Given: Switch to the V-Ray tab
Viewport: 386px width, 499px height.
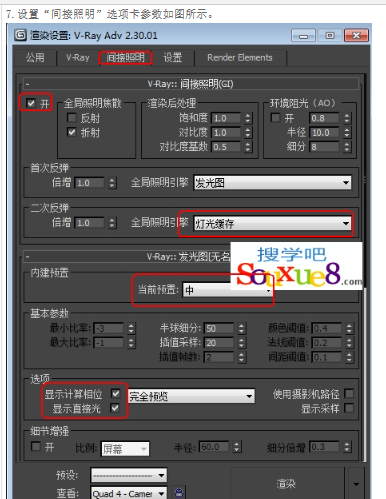Looking at the screenshot, I should 78,58.
